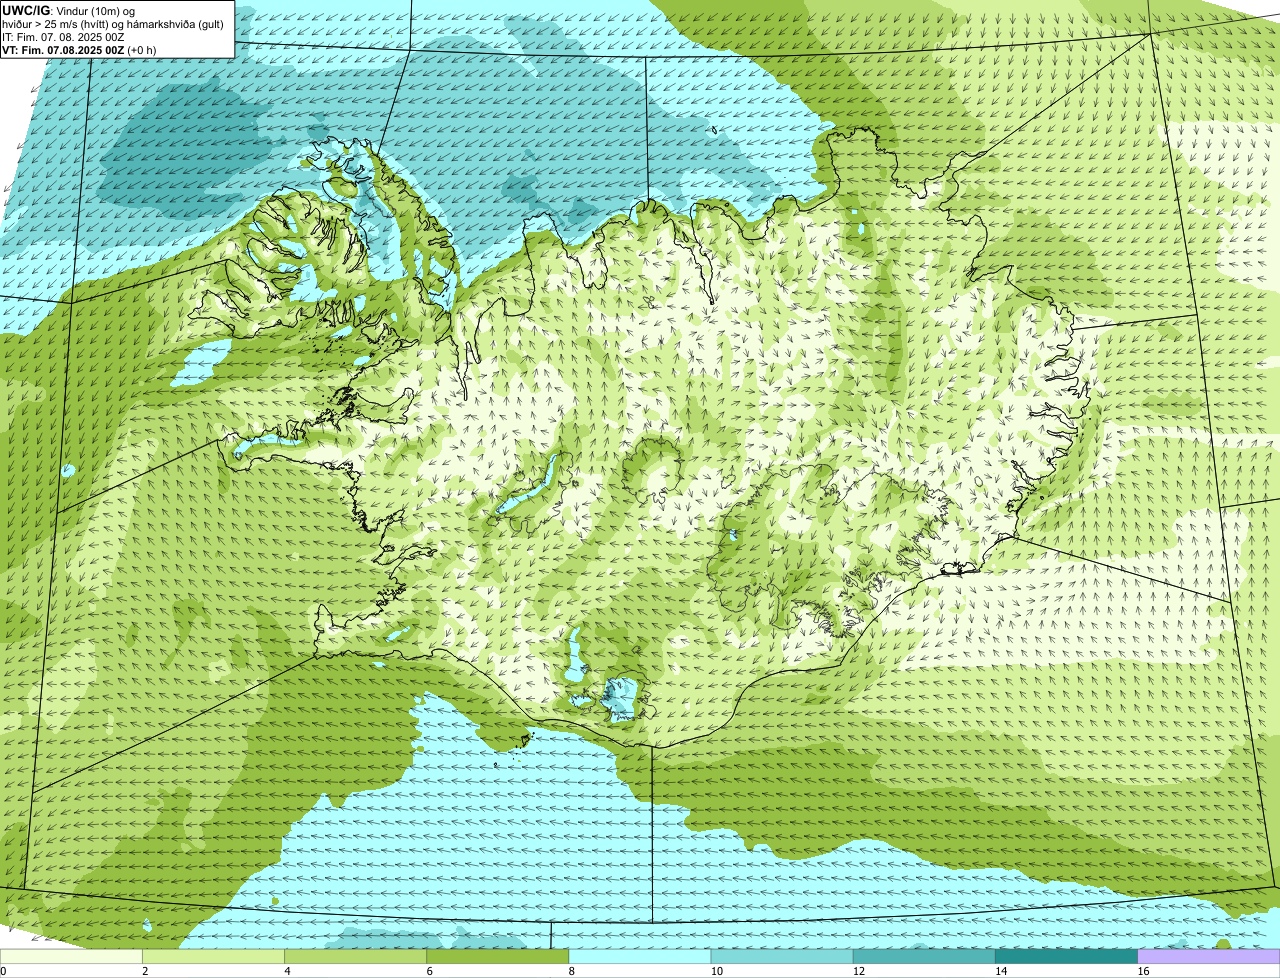Click the light green 2–4 m/s legend swatch

coord(214,957)
